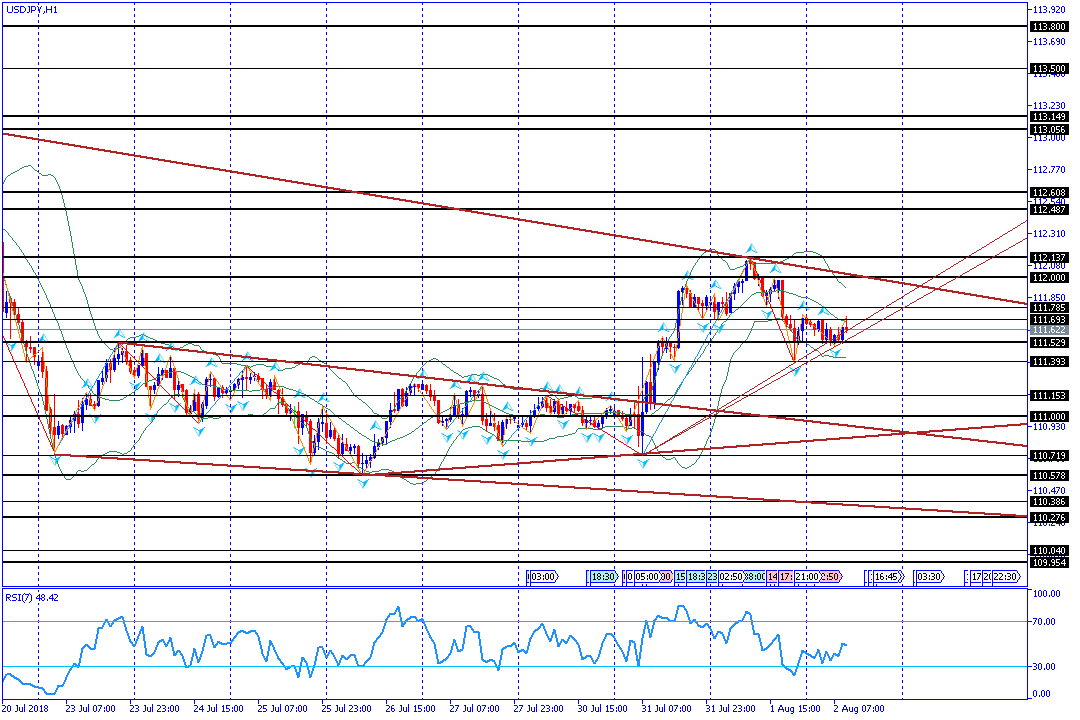
Task: Select the 113.056 price level tag
Action: coord(1049,130)
